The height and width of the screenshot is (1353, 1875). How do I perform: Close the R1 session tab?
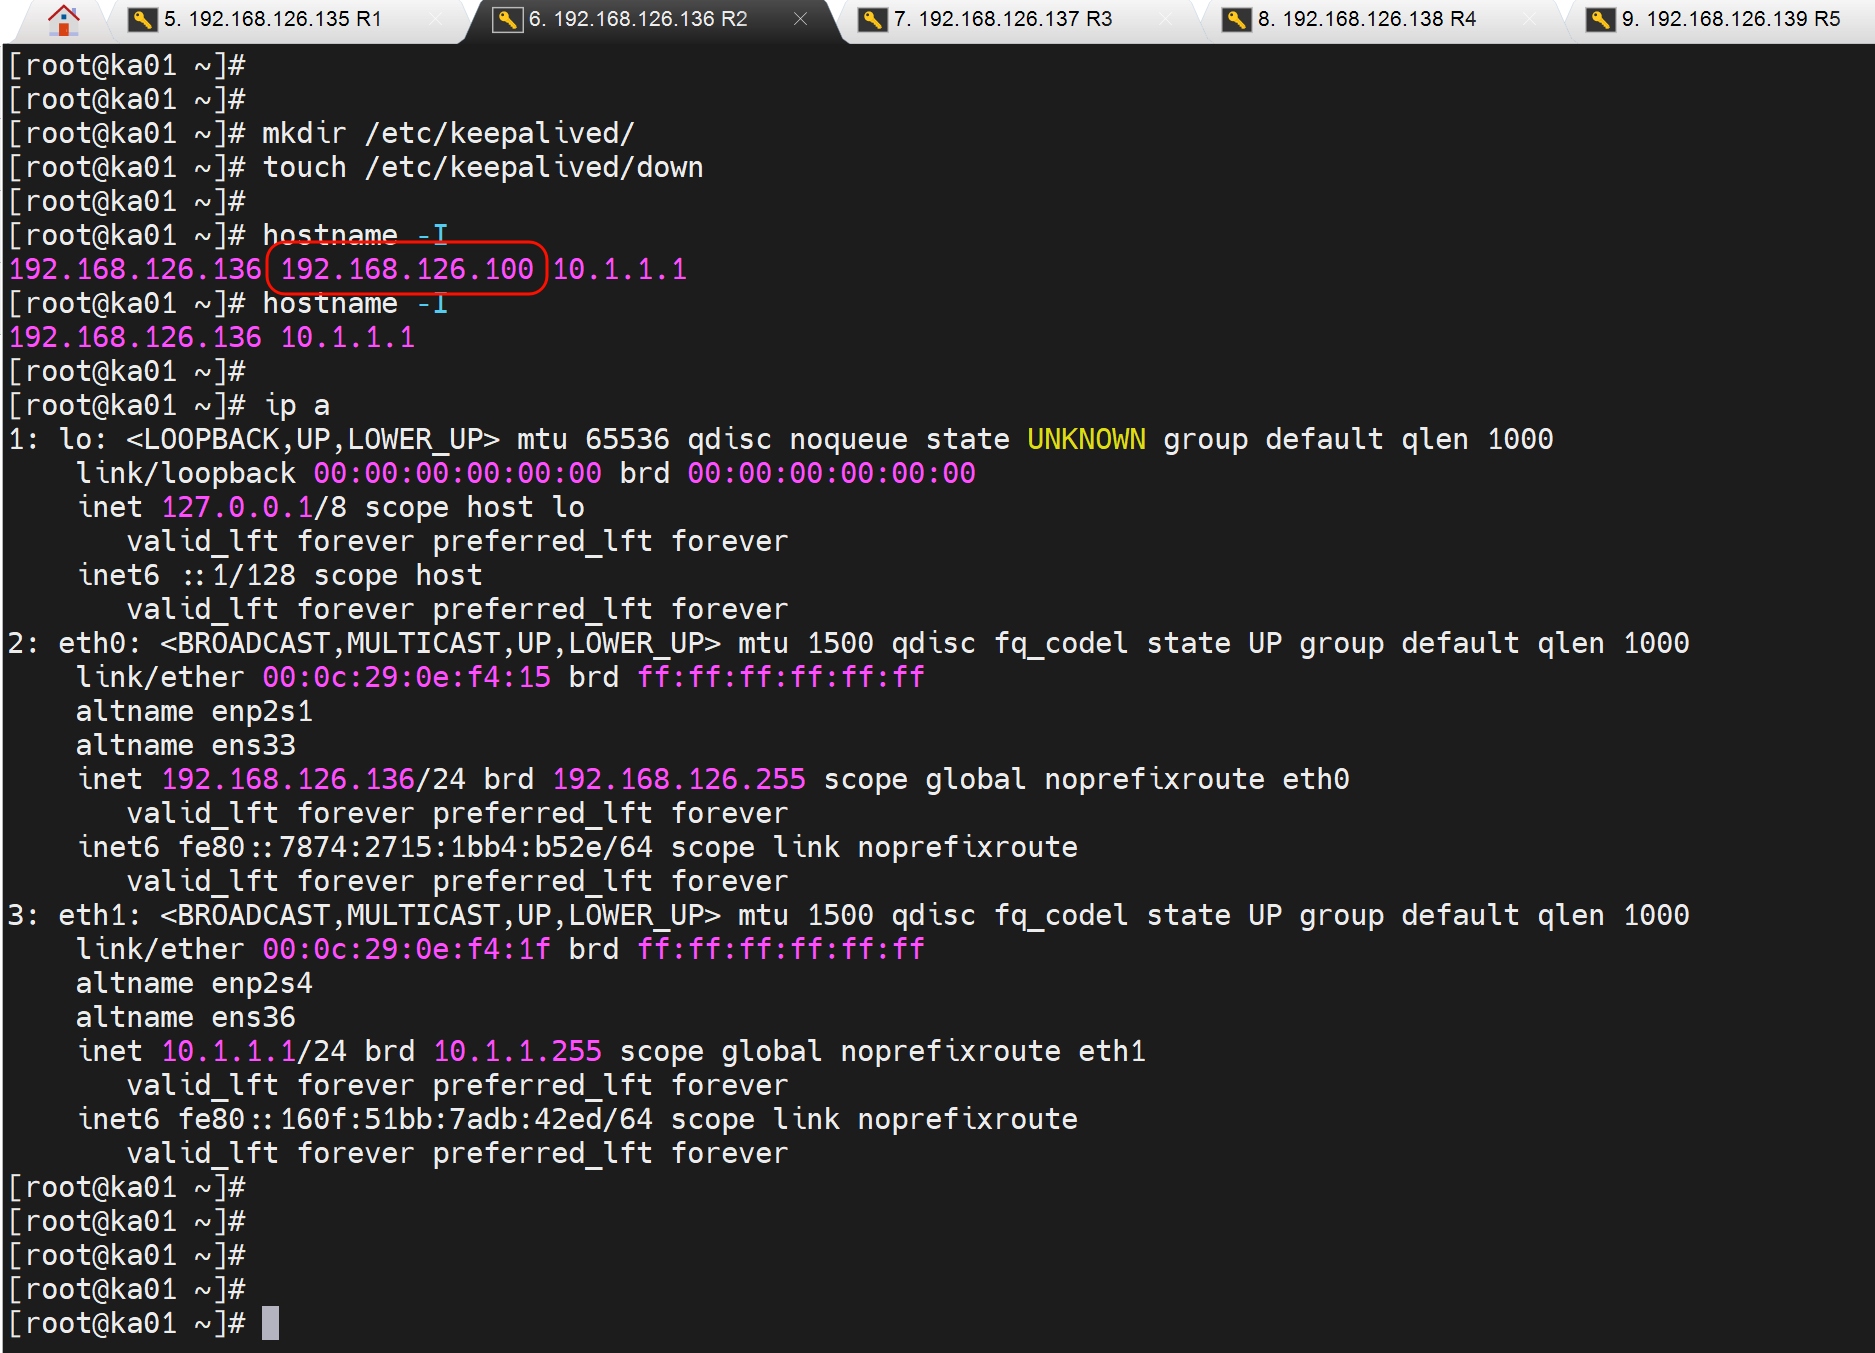tap(435, 18)
